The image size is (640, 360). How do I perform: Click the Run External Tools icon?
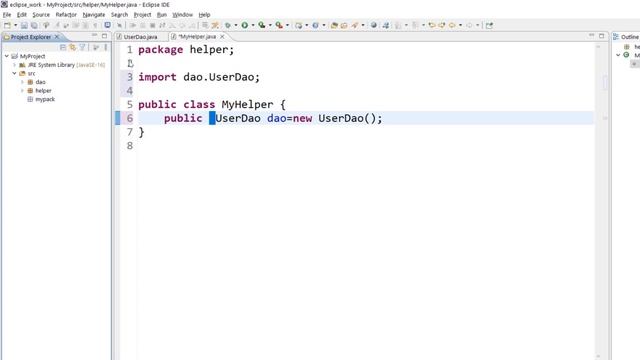279,25
